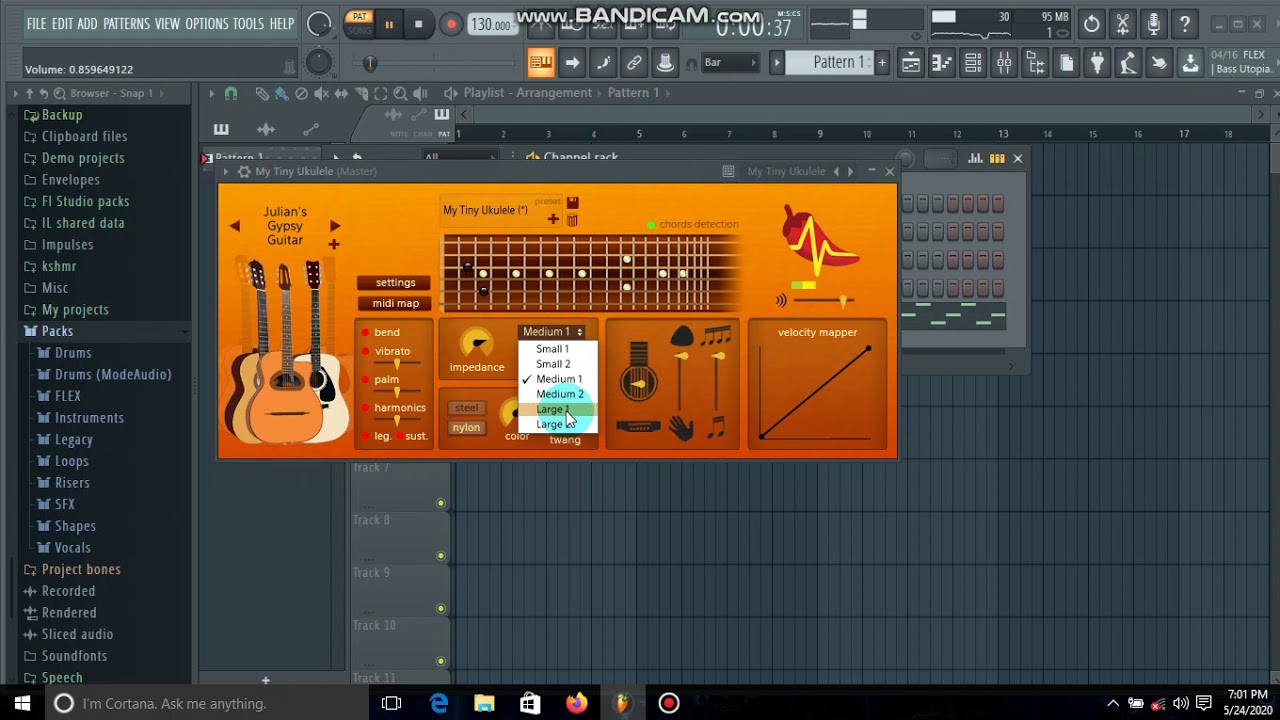
Task: Toggle the leg. red indicator
Action: pos(365,437)
